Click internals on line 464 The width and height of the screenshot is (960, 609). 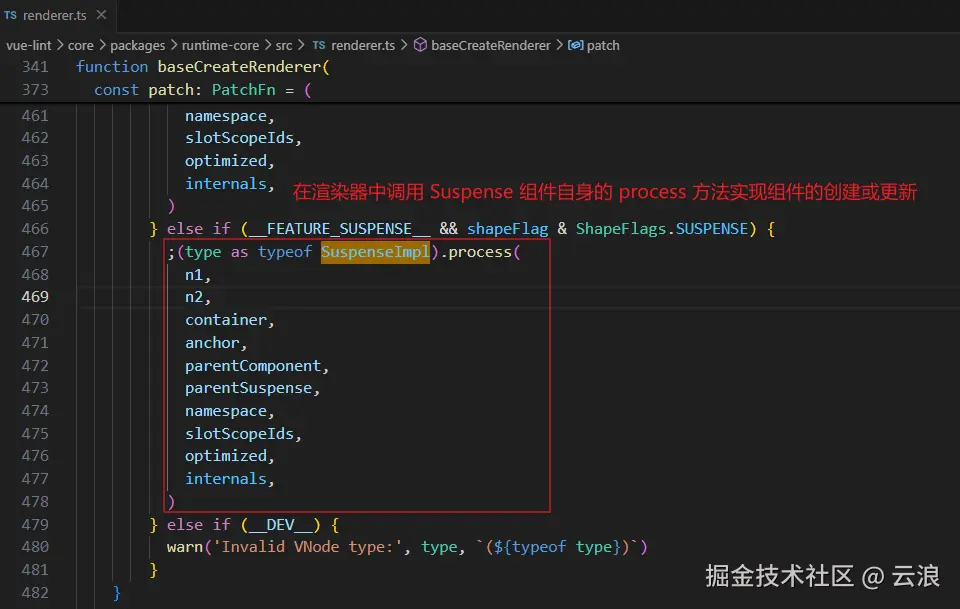click(226, 184)
